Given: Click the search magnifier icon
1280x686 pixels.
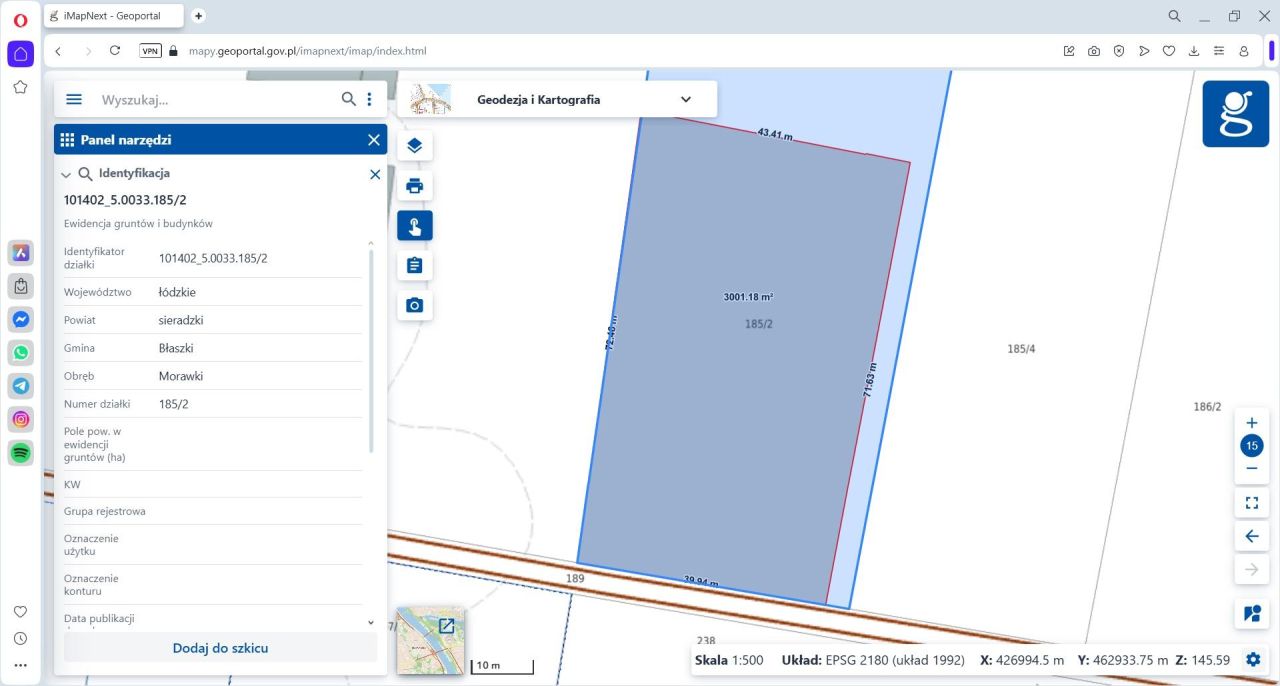Looking at the screenshot, I should [348, 99].
